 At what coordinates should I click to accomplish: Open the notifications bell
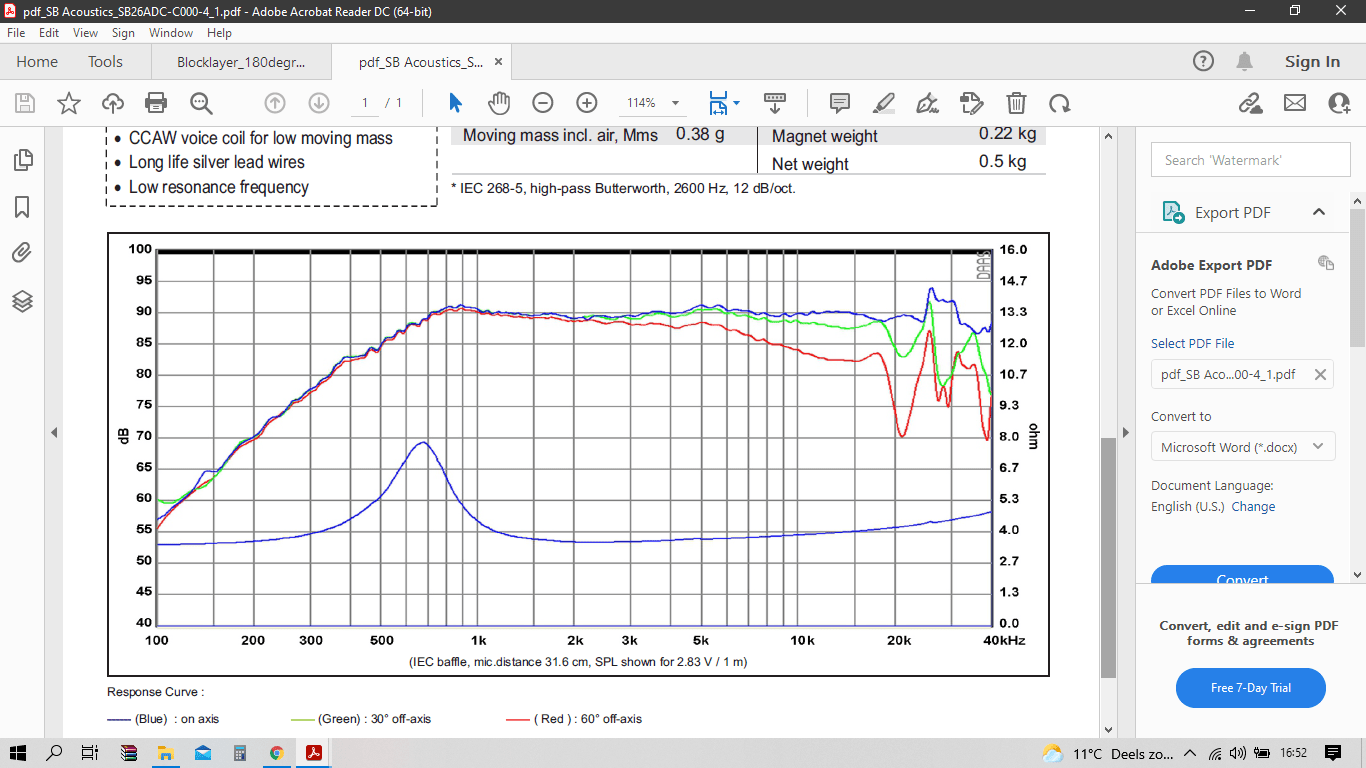click(1245, 61)
